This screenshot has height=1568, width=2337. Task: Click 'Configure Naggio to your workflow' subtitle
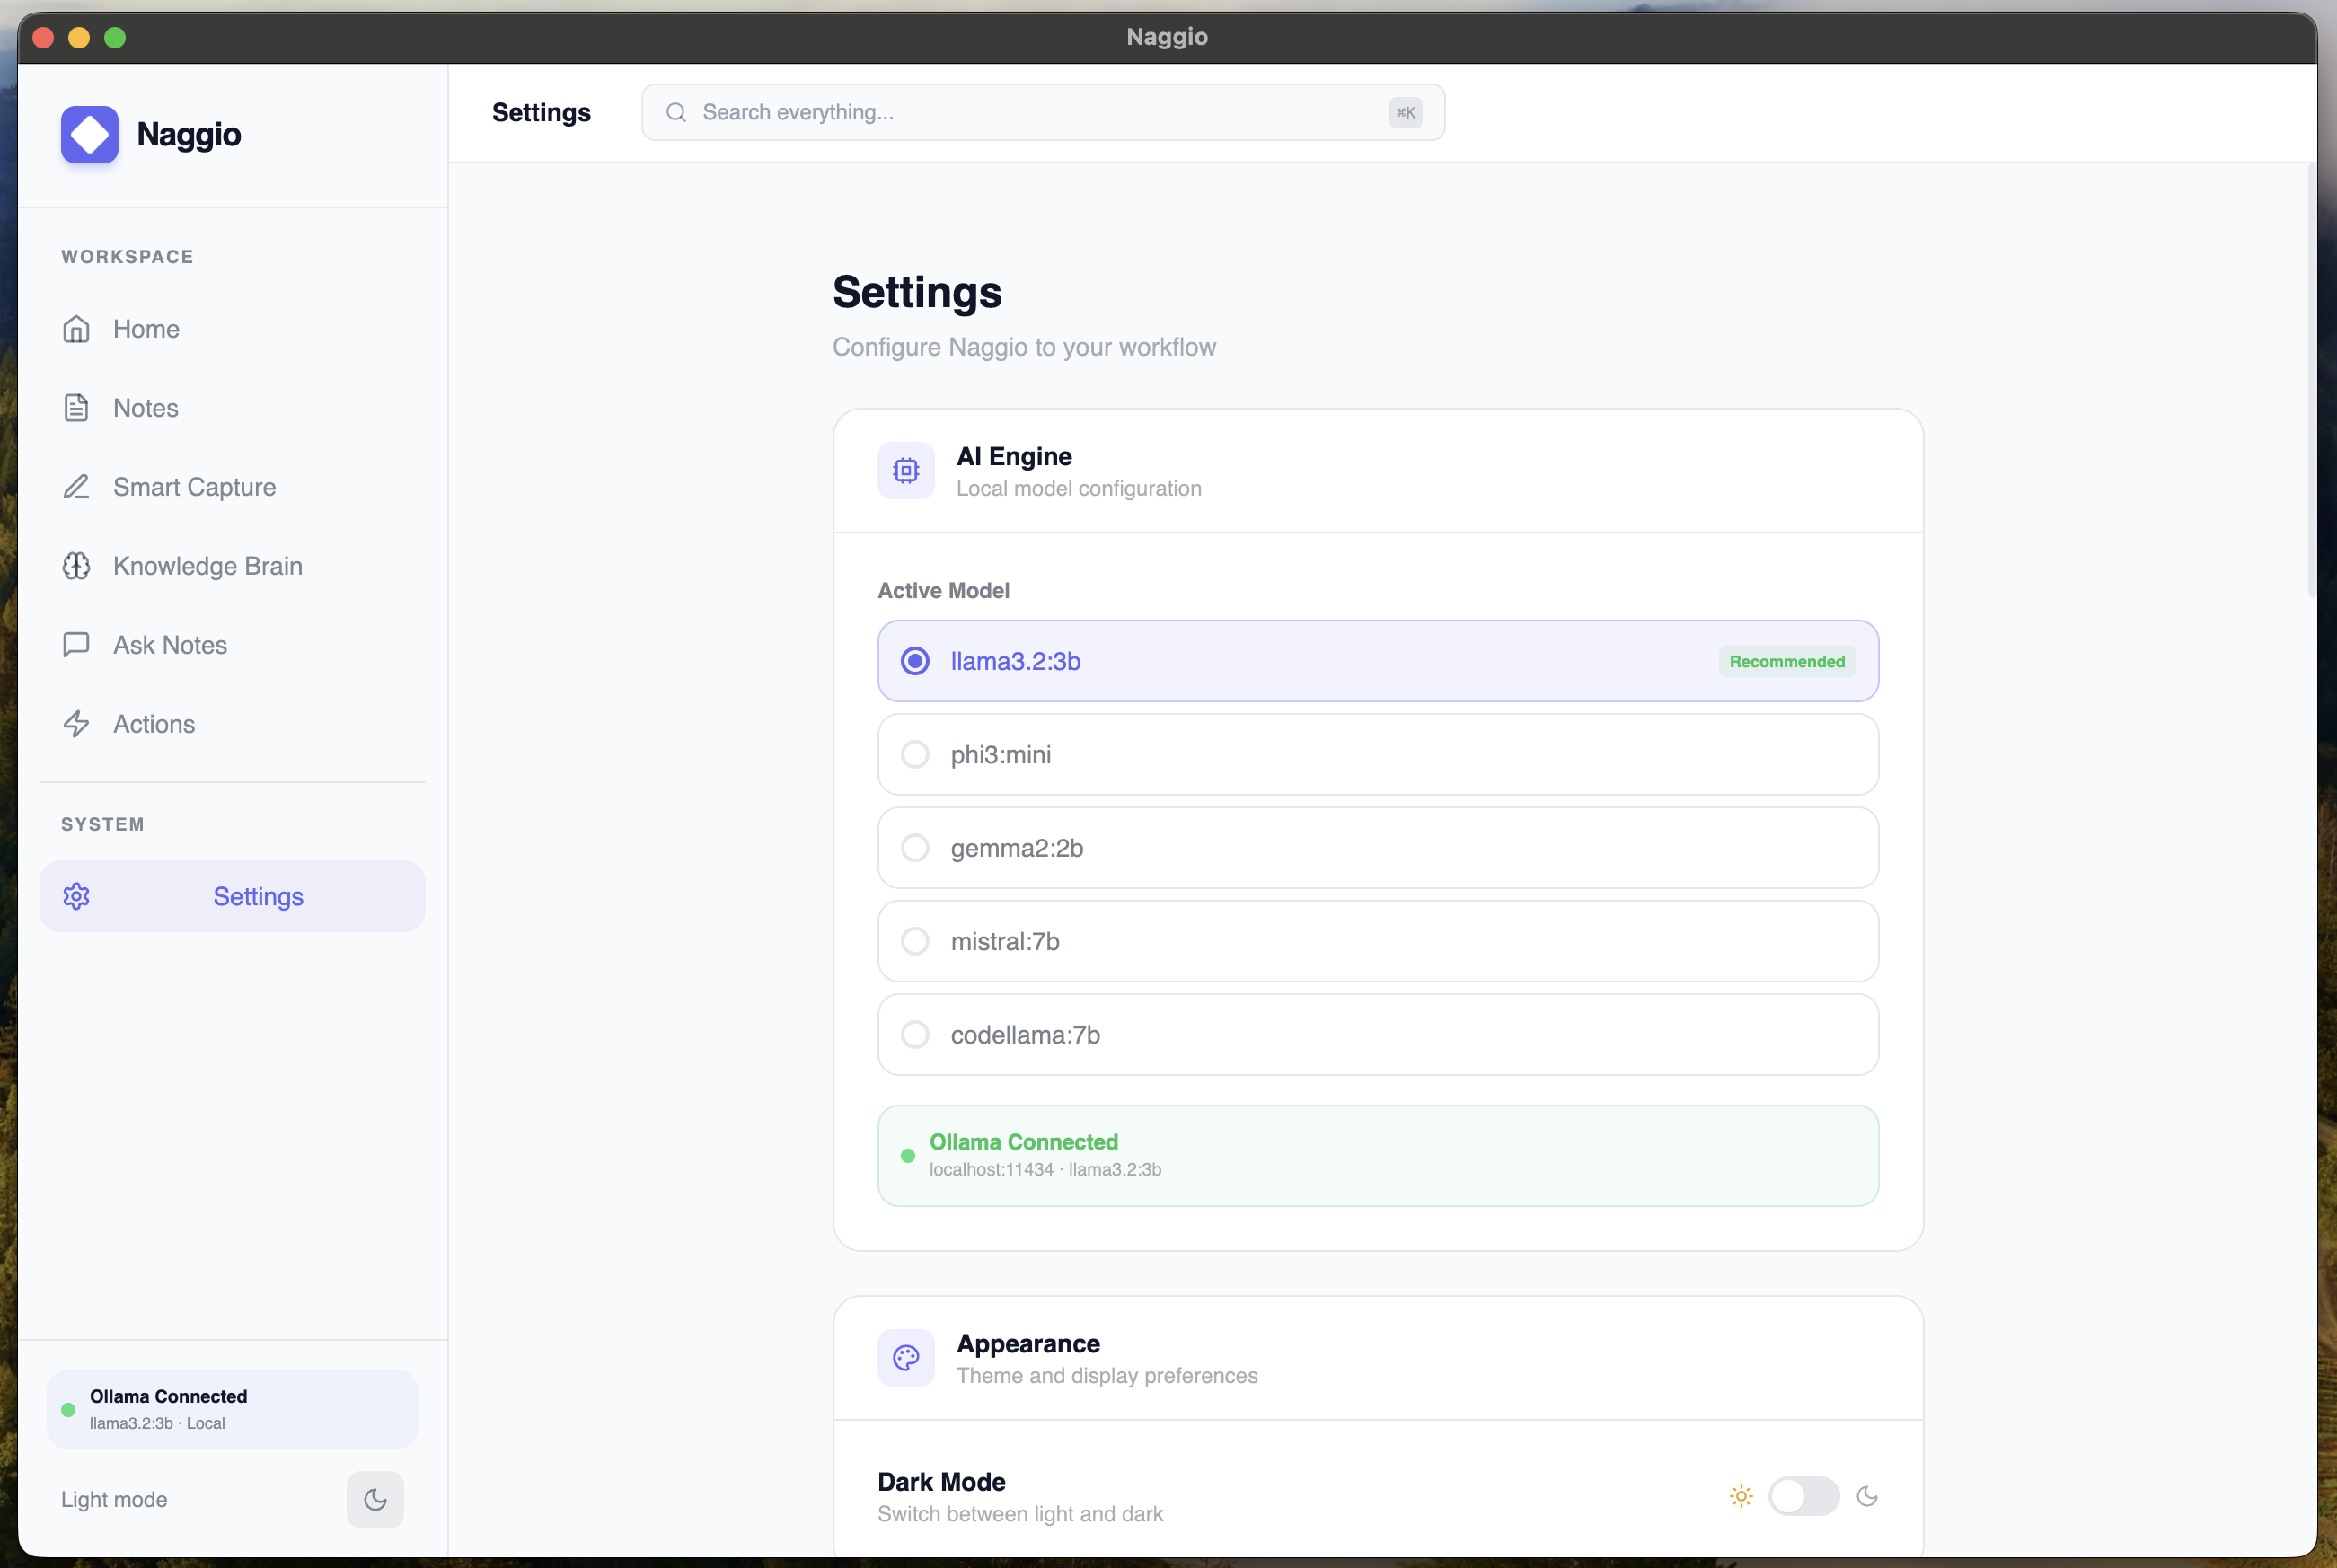[1024, 347]
